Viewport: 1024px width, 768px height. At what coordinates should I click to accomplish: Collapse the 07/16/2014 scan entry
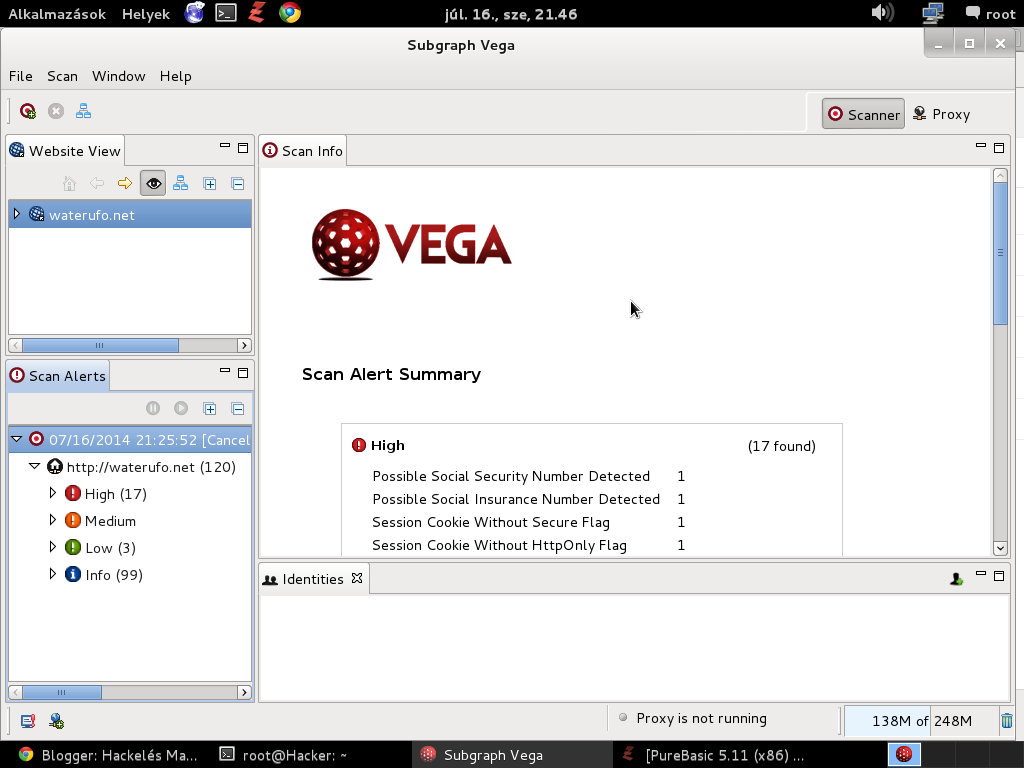[17, 439]
